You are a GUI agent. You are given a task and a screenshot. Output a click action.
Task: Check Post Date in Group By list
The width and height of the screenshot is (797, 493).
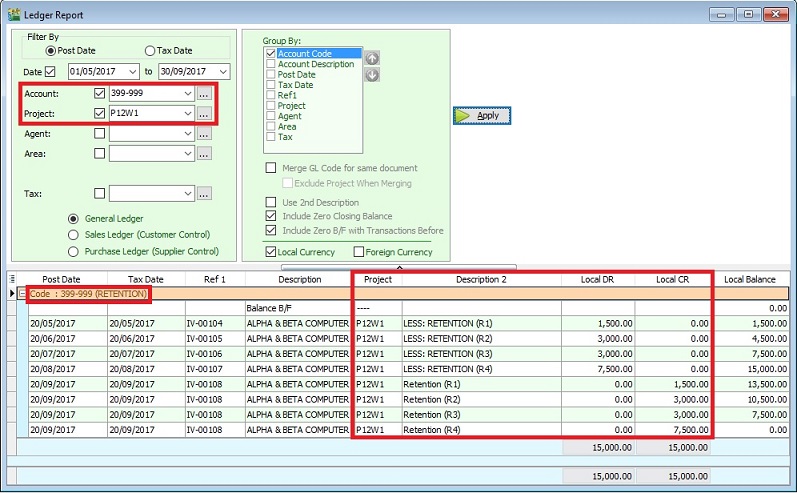click(x=271, y=74)
